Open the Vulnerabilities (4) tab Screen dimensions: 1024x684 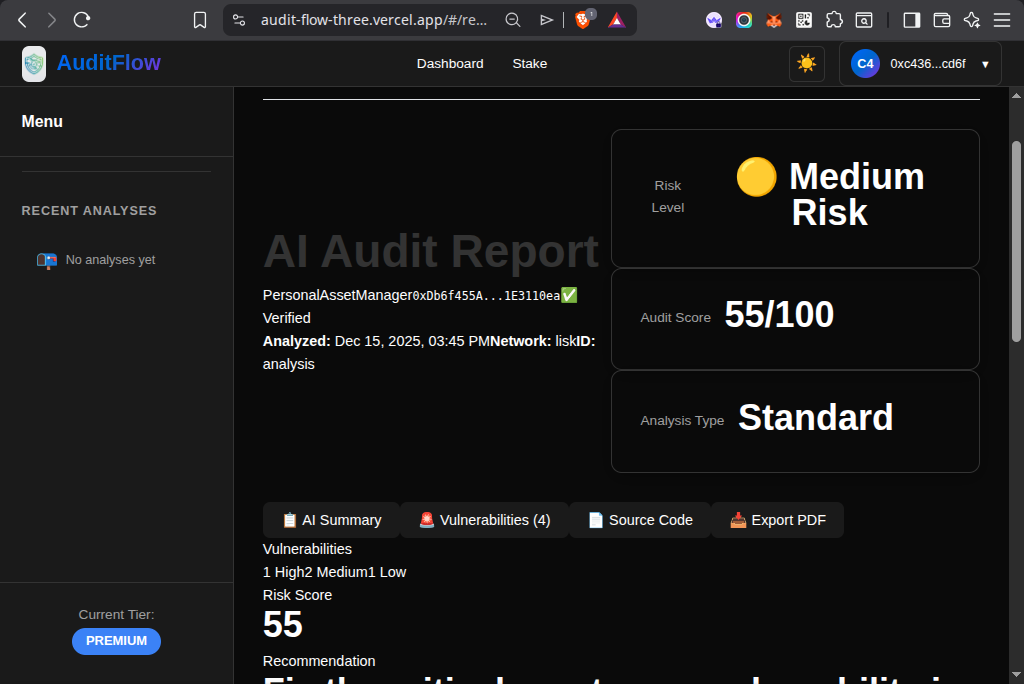pos(484,520)
